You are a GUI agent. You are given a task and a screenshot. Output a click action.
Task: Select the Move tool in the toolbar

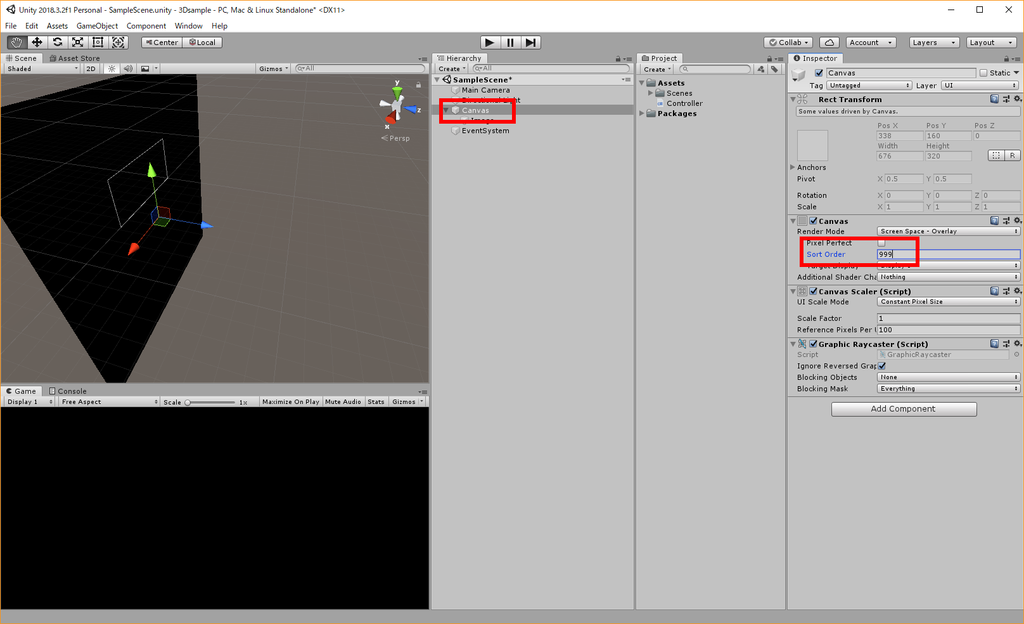click(37, 42)
